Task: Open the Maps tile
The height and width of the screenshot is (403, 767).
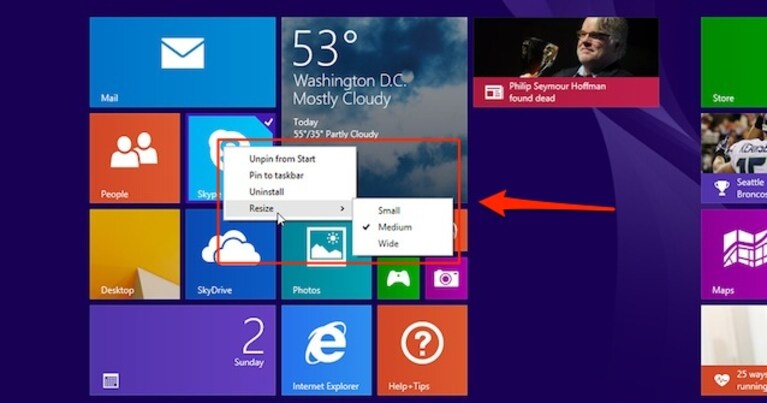Action: click(x=734, y=254)
